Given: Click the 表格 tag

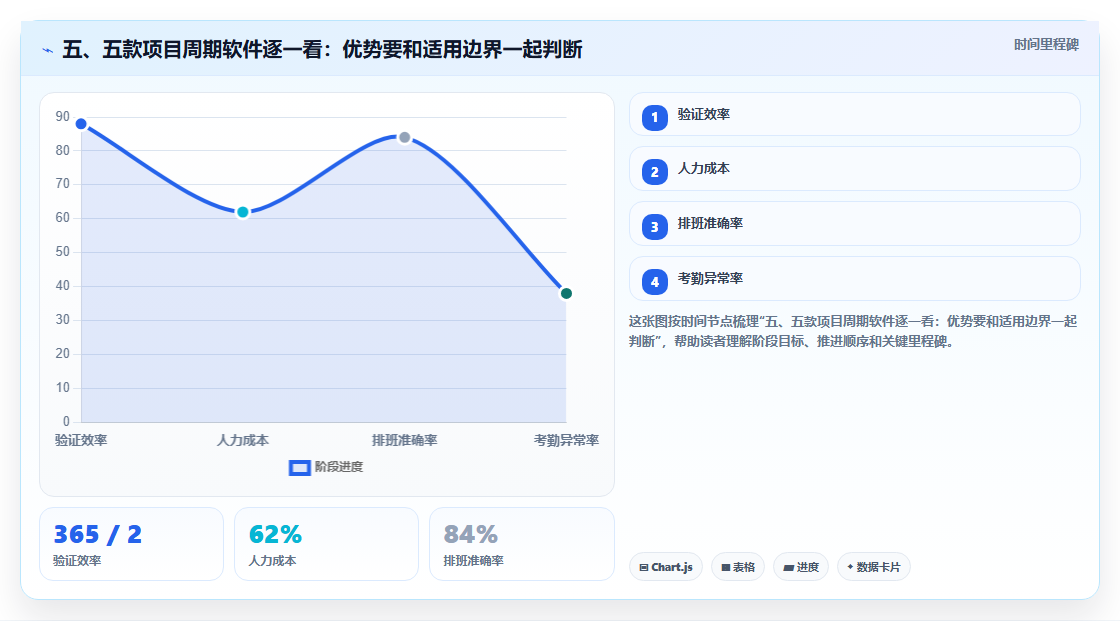Looking at the screenshot, I should point(738,567).
